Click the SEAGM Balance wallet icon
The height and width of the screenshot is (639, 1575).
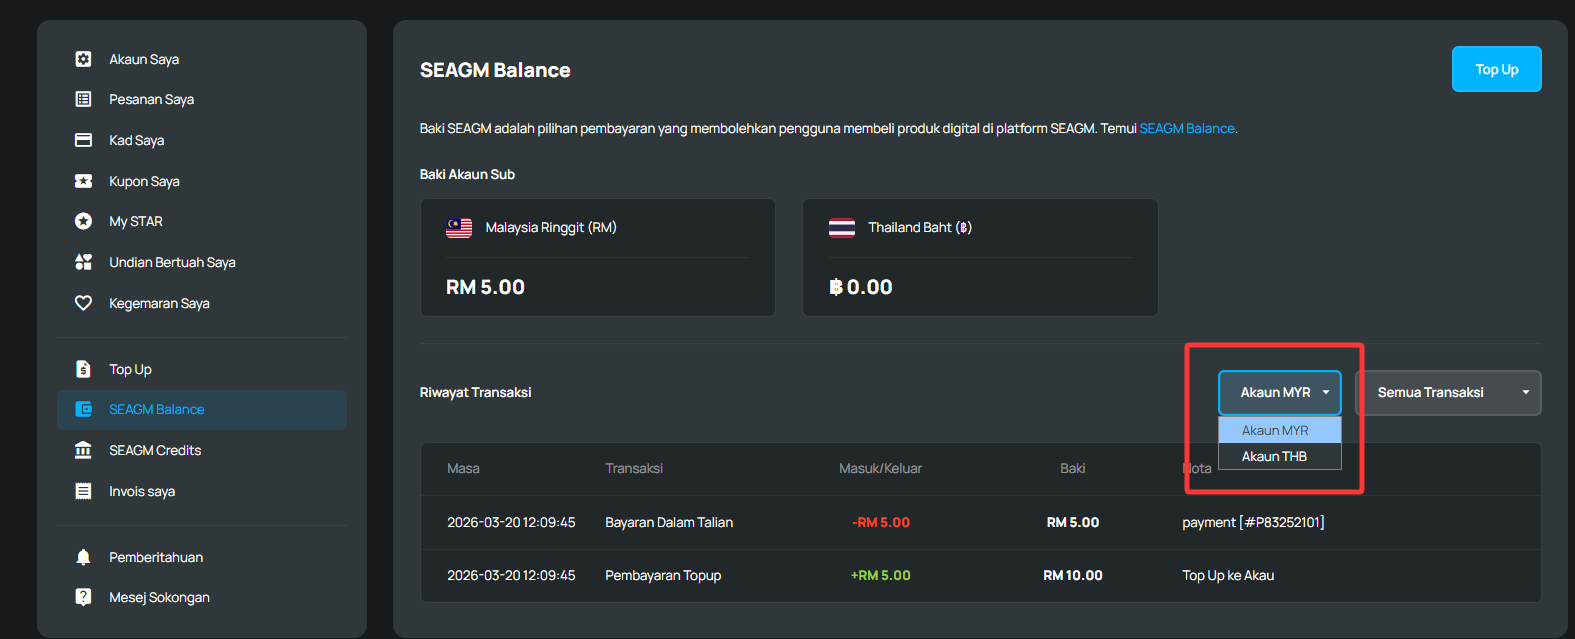(84, 409)
